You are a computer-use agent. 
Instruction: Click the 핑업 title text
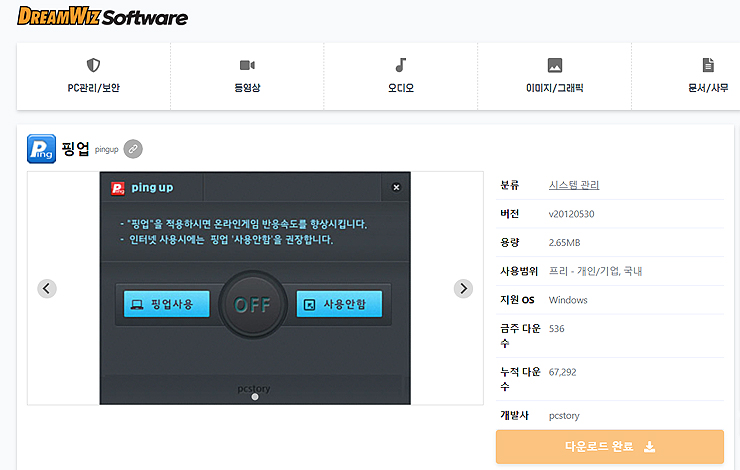click(76, 149)
